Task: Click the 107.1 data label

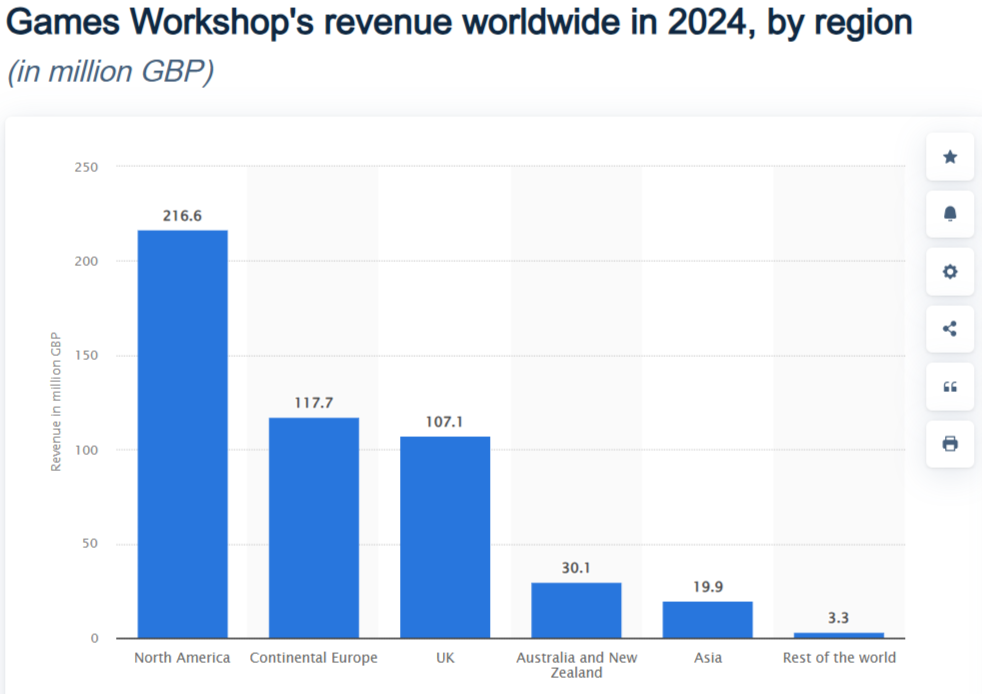Action: (445, 422)
